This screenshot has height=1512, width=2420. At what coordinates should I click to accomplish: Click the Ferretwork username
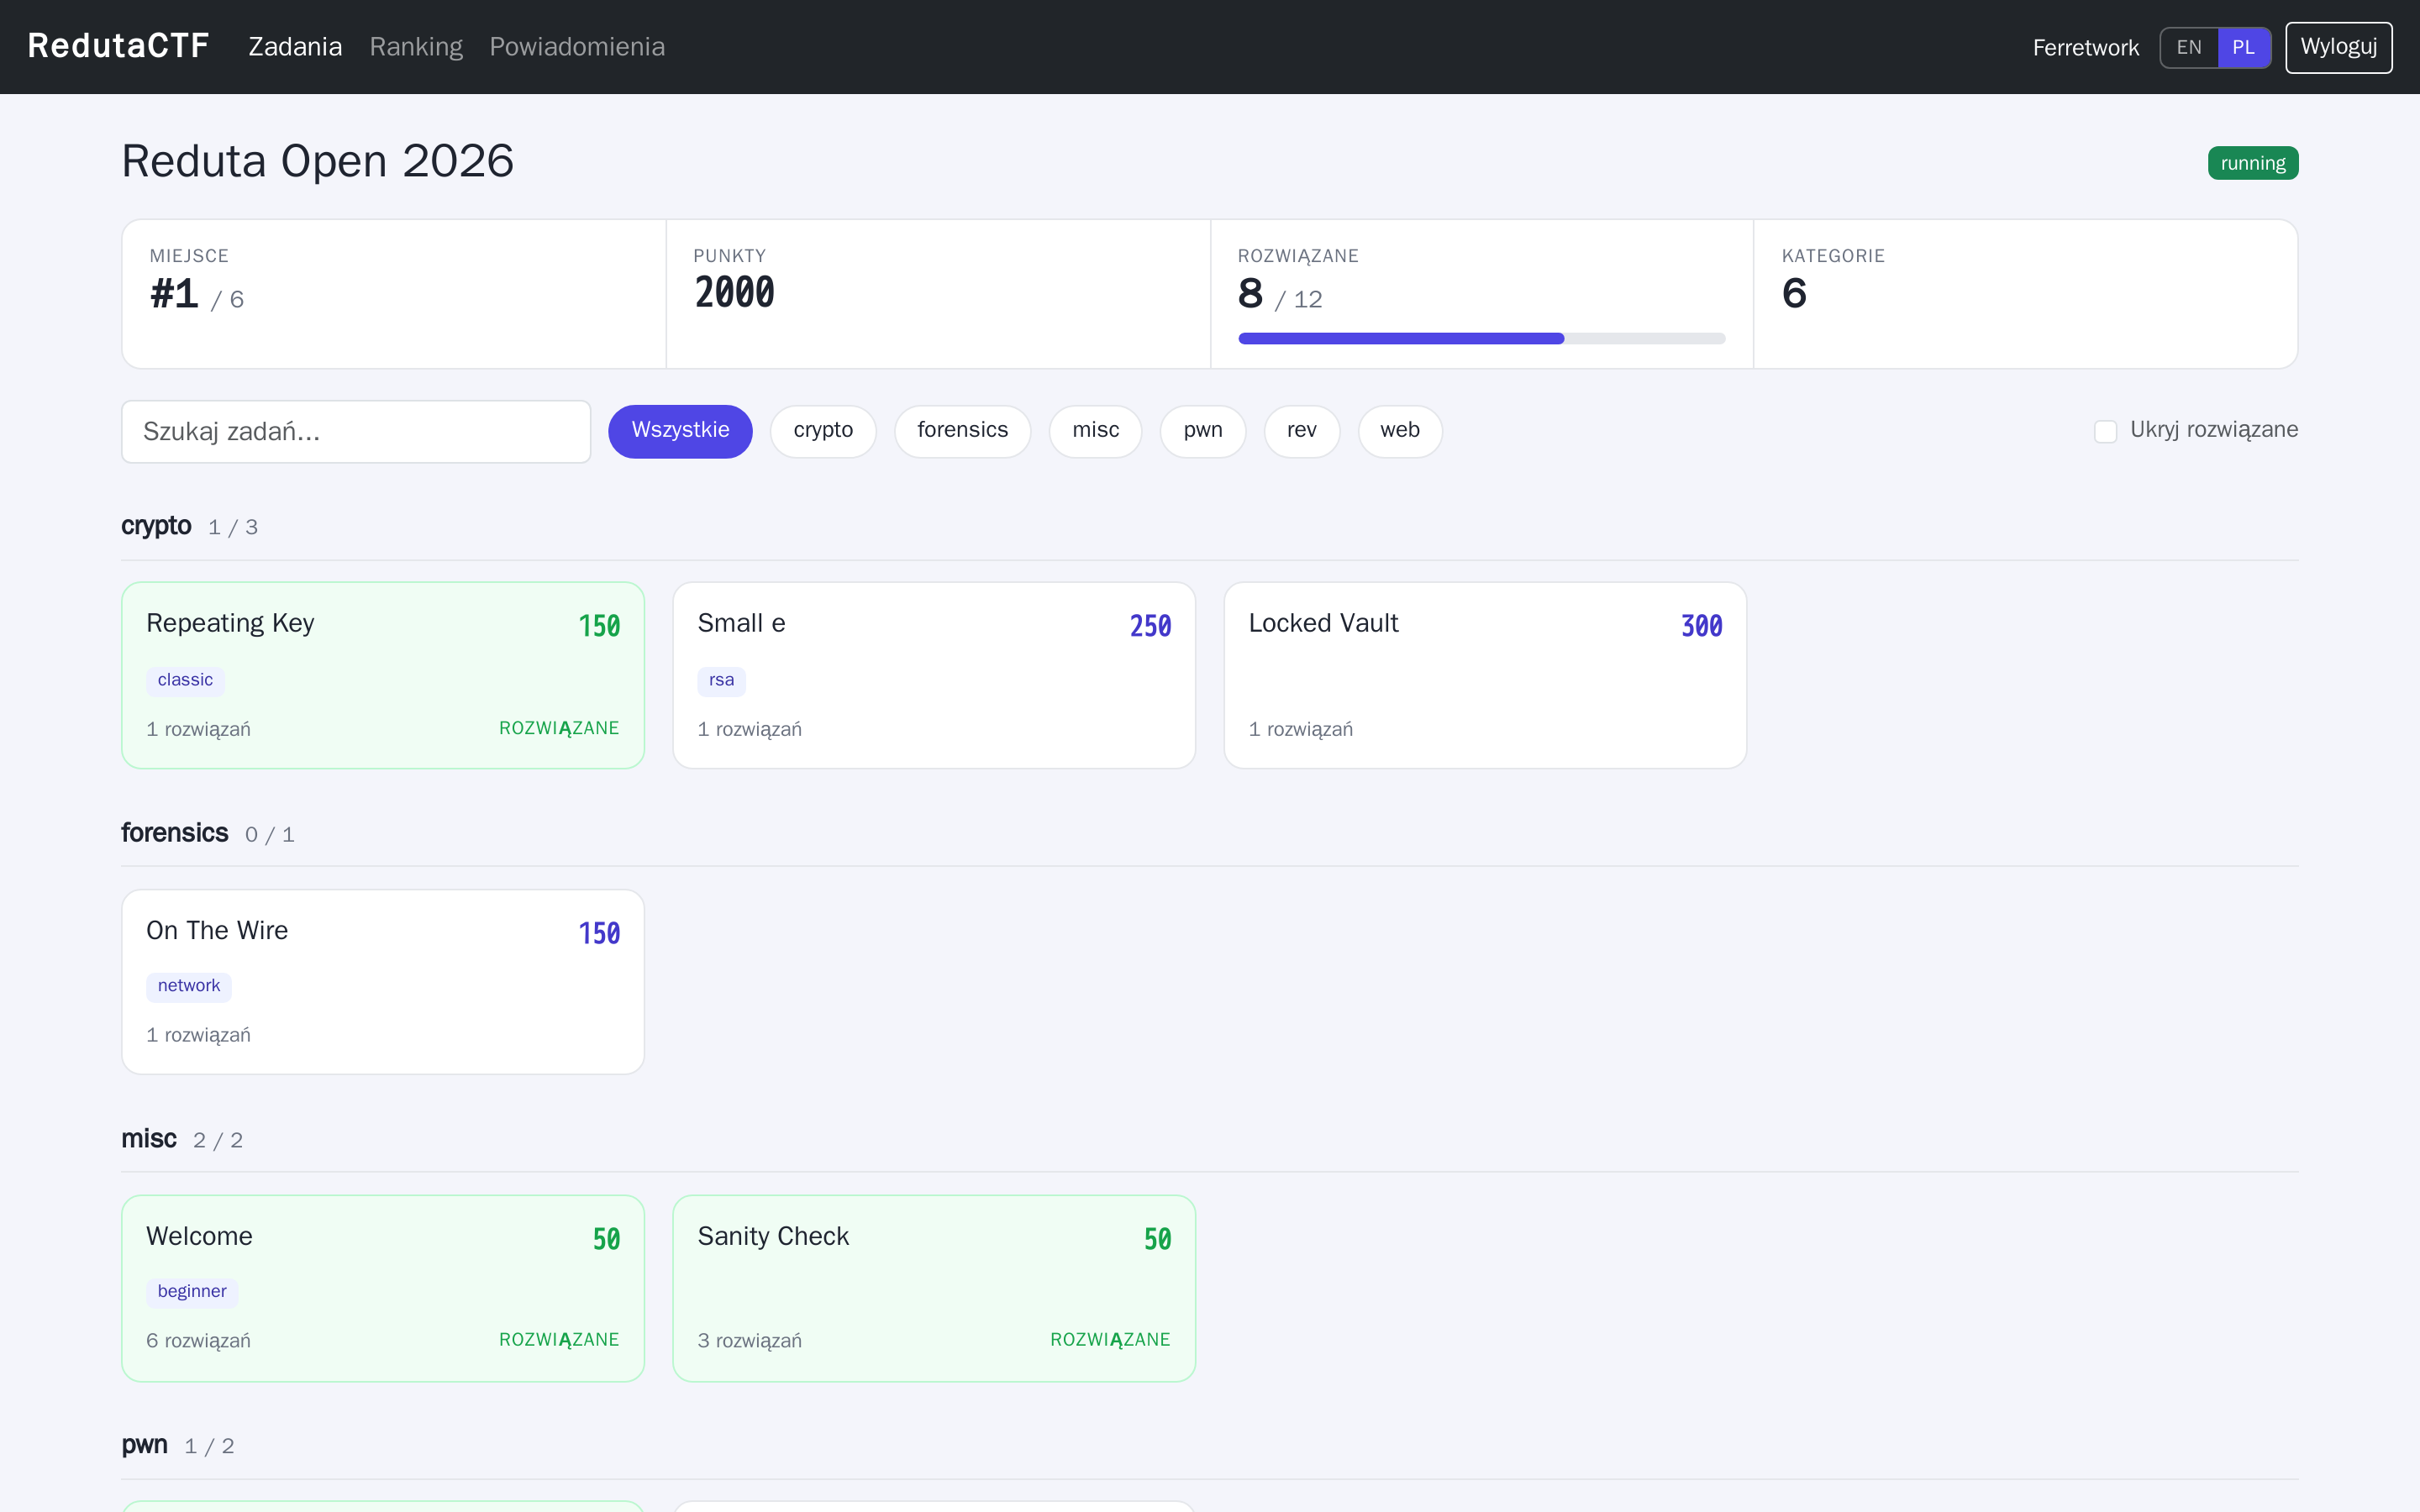click(2086, 47)
